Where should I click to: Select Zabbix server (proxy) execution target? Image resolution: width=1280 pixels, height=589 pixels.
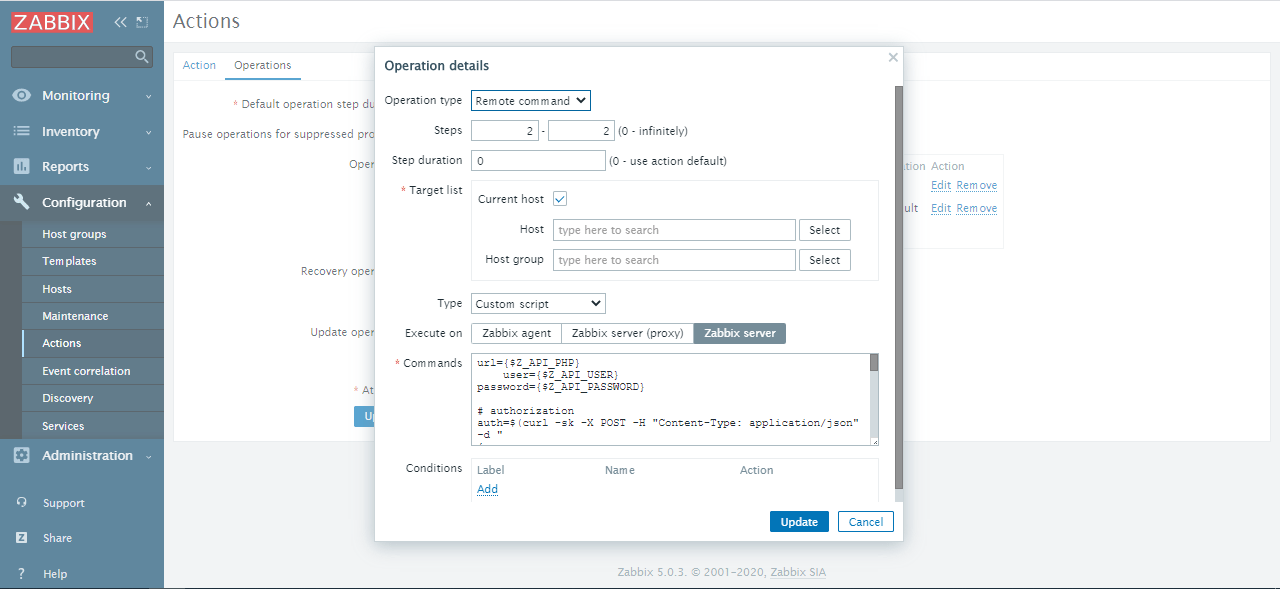point(626,333)
